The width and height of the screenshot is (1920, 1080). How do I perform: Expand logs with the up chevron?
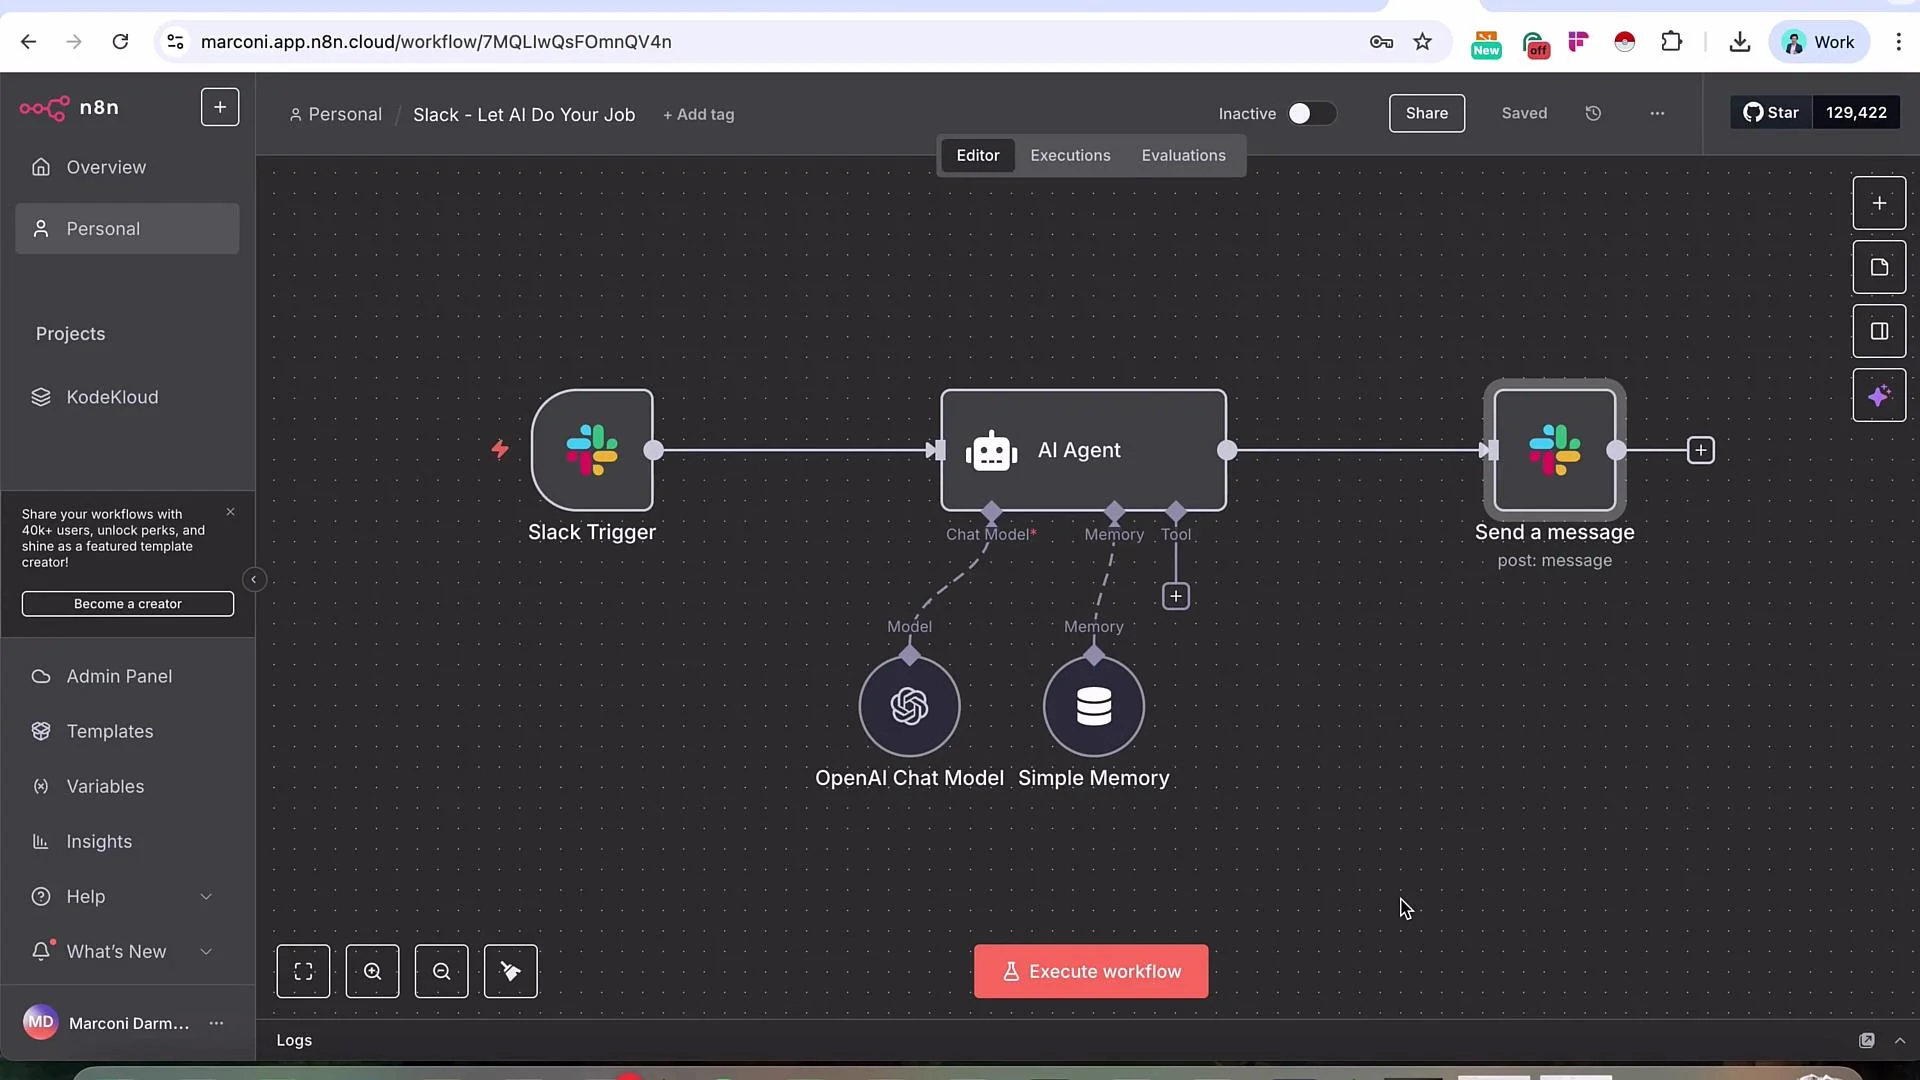pyautogui.click(x=1899, y=1040)
